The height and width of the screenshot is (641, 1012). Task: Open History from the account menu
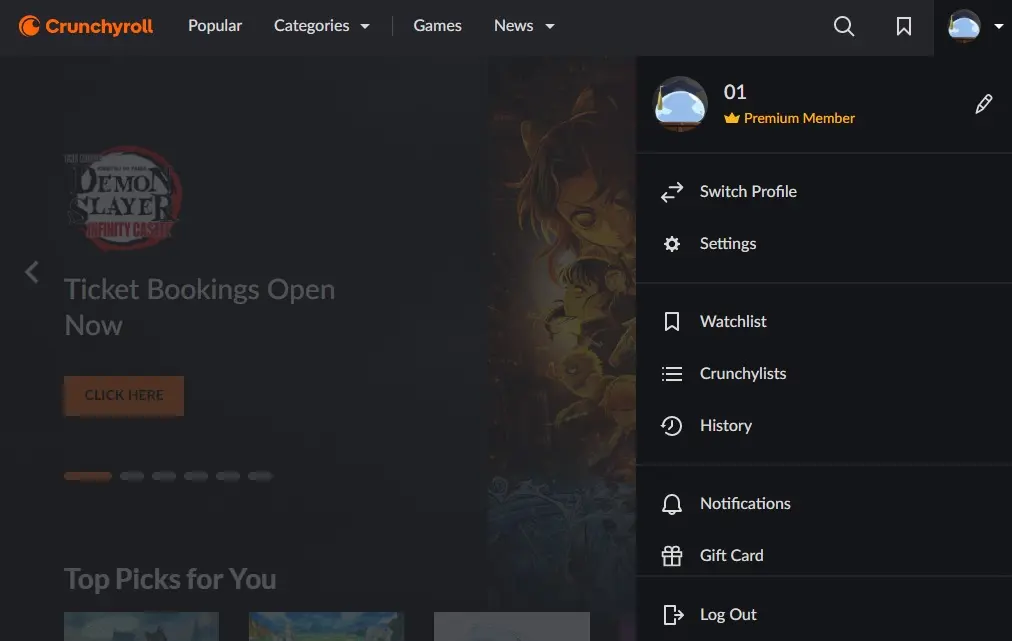point(824,425)
